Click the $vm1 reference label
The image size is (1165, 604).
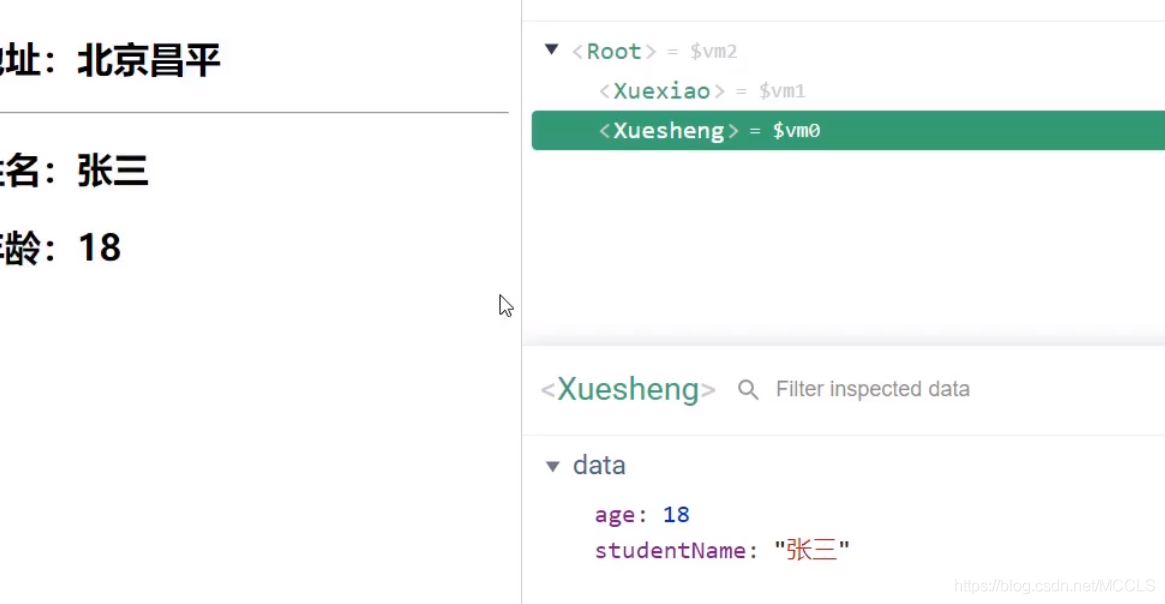pos(782,91)
